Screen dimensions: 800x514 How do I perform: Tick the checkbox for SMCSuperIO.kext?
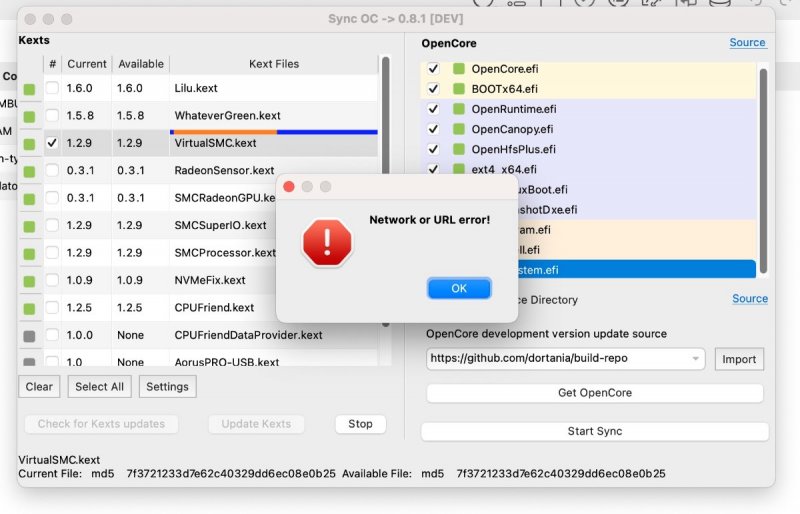(x=52, y=225)
